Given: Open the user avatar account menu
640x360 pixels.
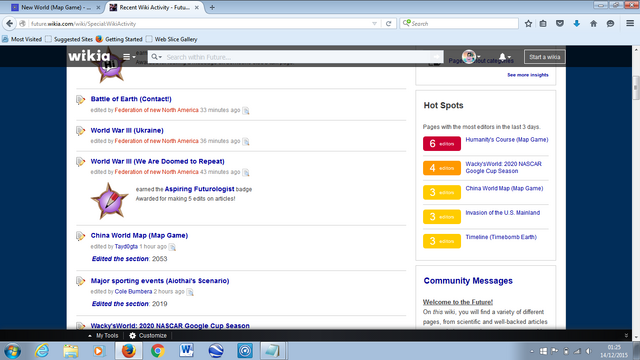Looking at the screenshot, I should click(x=471, y=57).
